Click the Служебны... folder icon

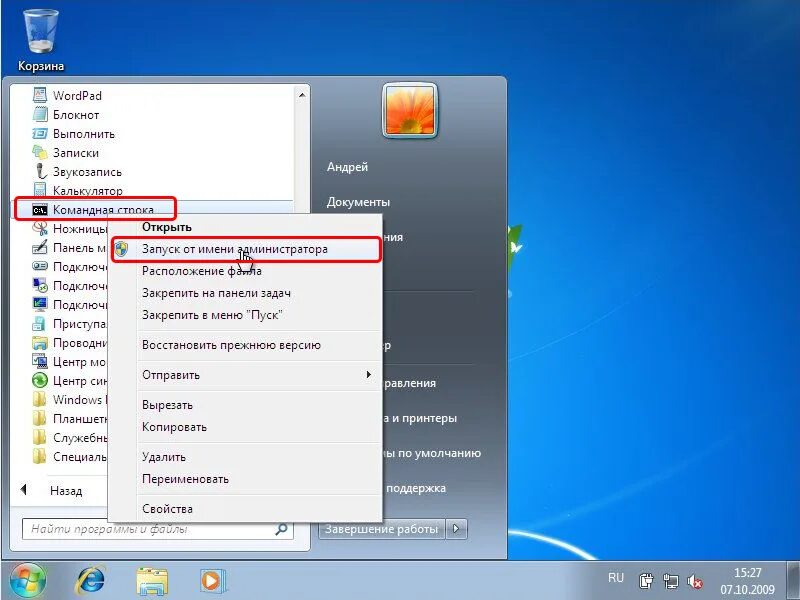point(39,438)
